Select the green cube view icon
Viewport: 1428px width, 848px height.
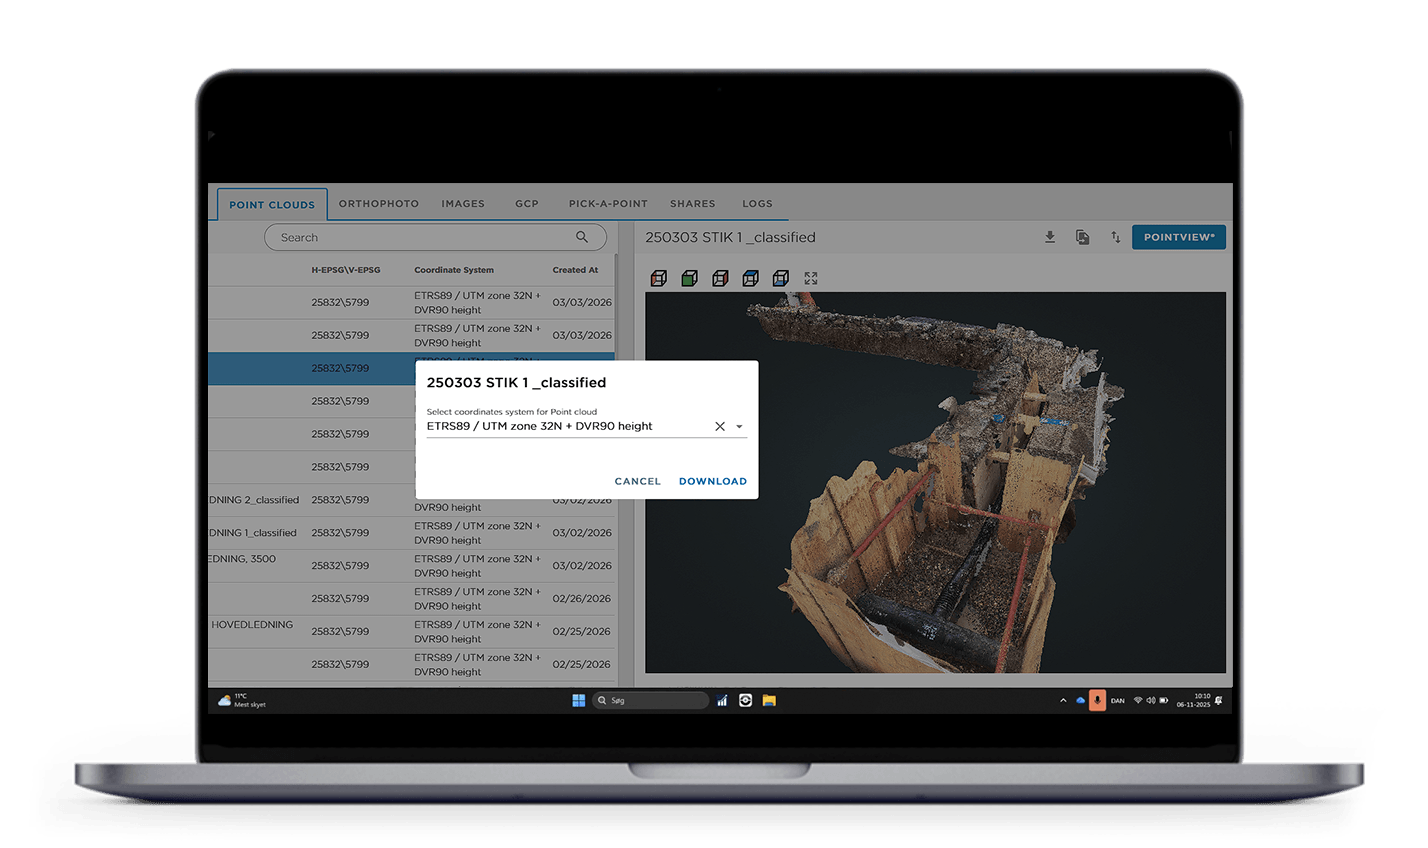(689, 278)
